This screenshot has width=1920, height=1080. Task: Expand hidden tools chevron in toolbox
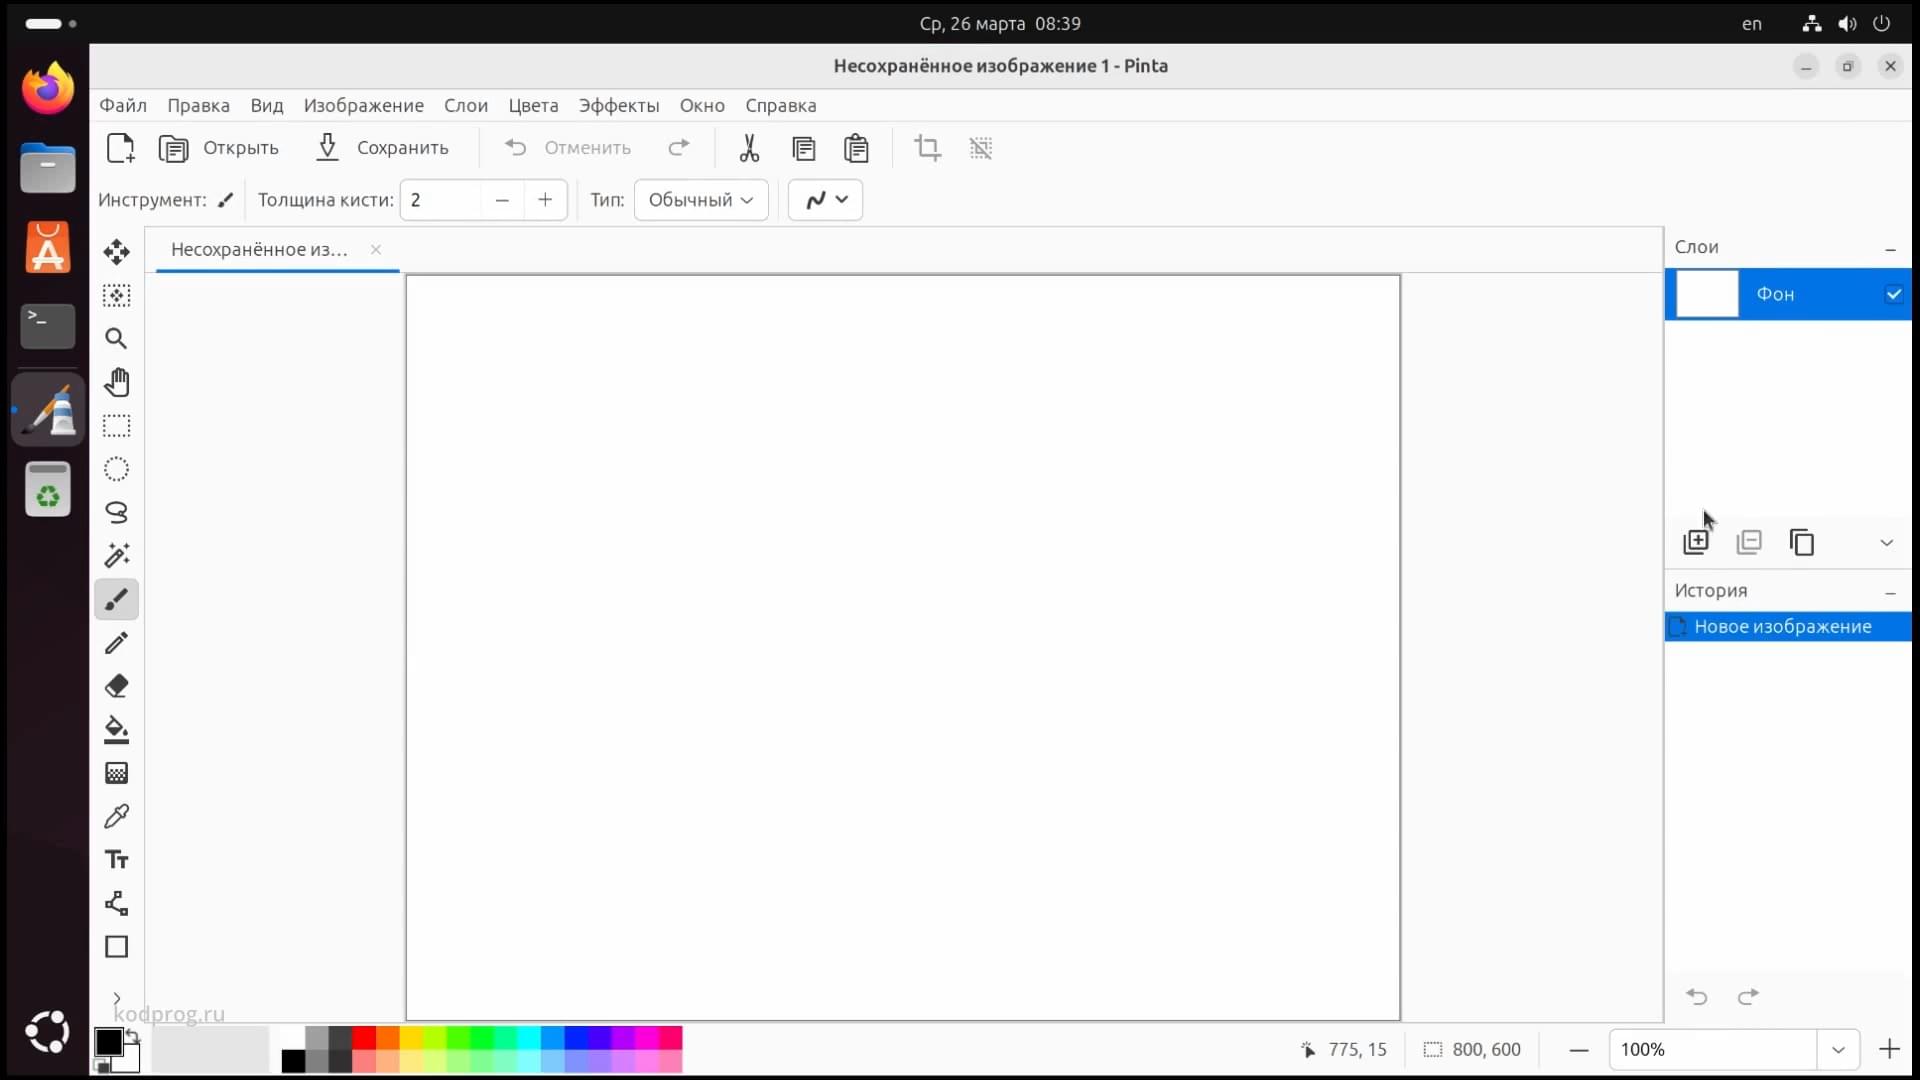pos(116,998)
